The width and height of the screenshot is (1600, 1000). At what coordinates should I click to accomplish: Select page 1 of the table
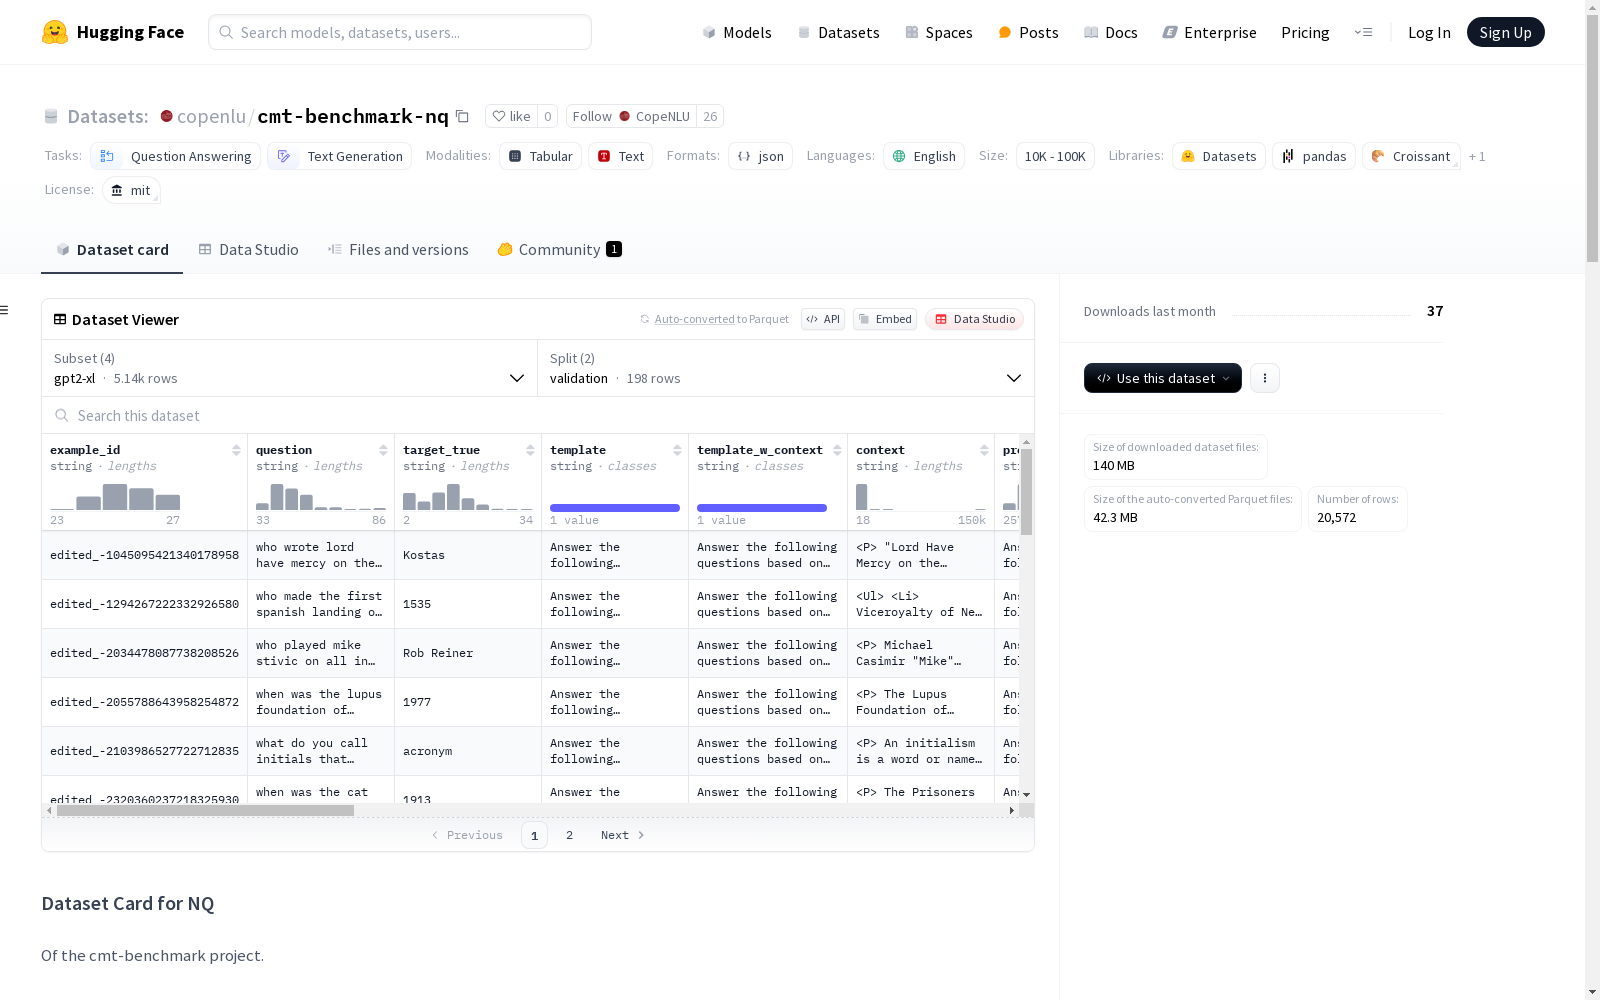click(534, 835)
